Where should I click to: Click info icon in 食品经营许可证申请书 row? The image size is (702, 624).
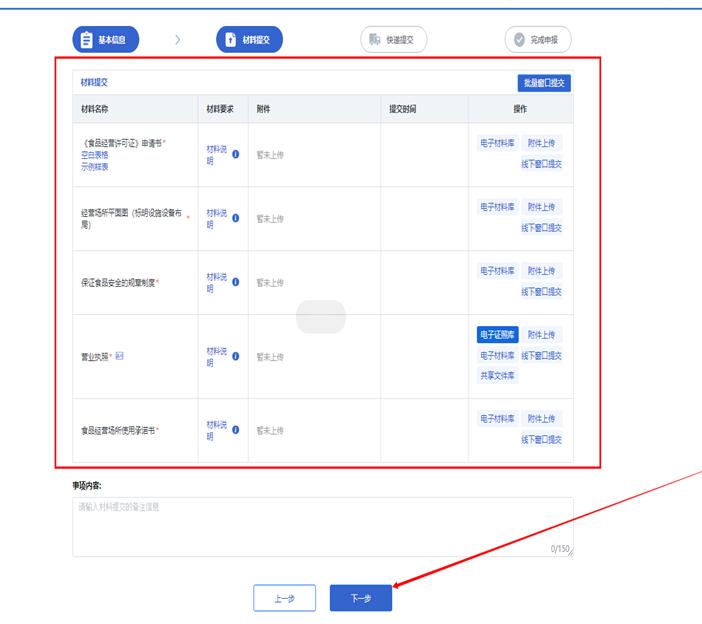coord(235,154)
